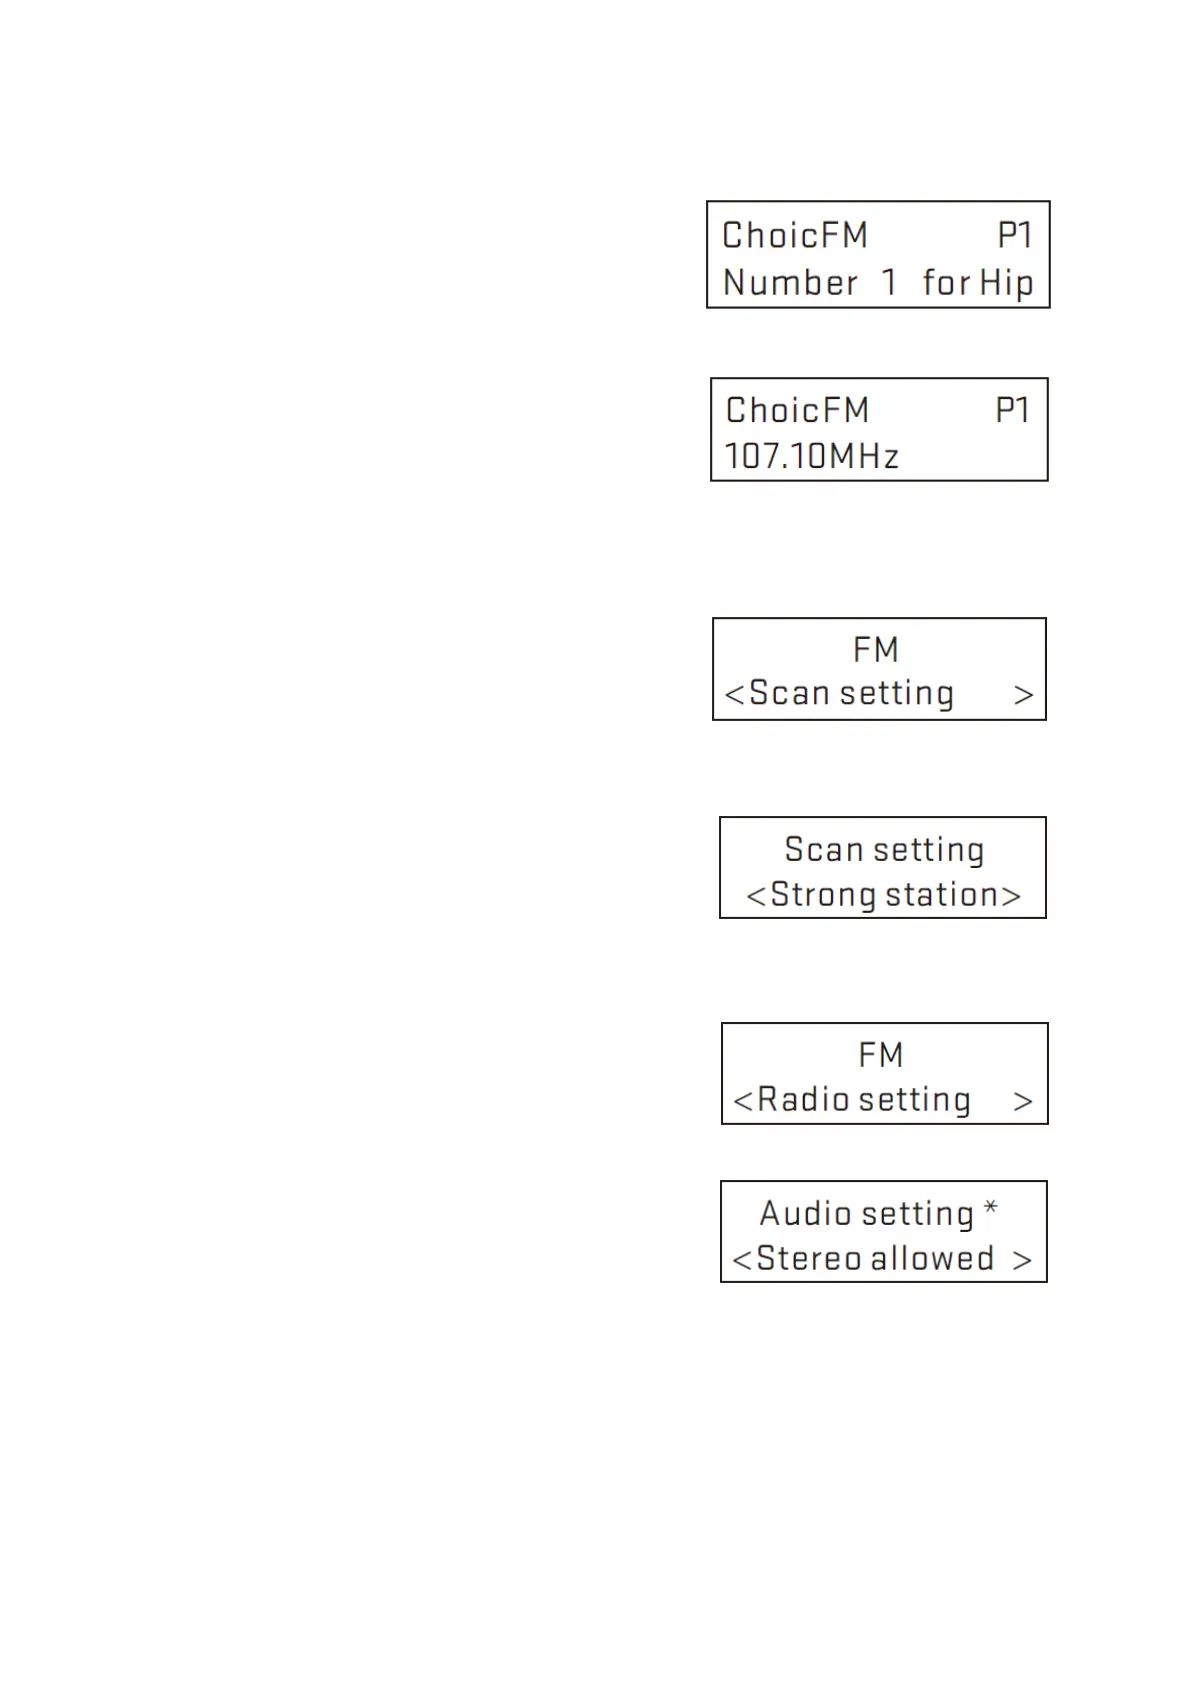Click the asterisk beside "Audio setting"

click(x=990, y=1209)
